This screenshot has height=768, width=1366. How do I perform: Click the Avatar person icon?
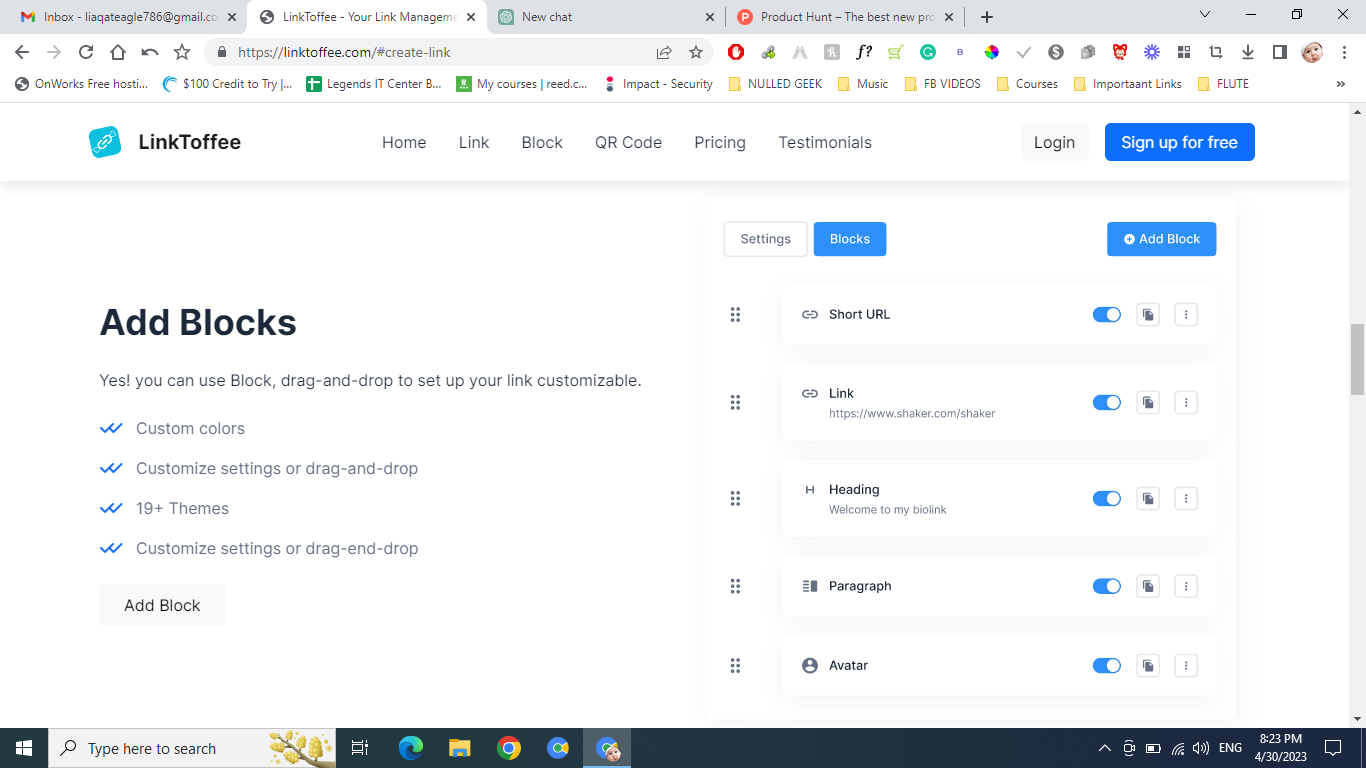point(810,665)
